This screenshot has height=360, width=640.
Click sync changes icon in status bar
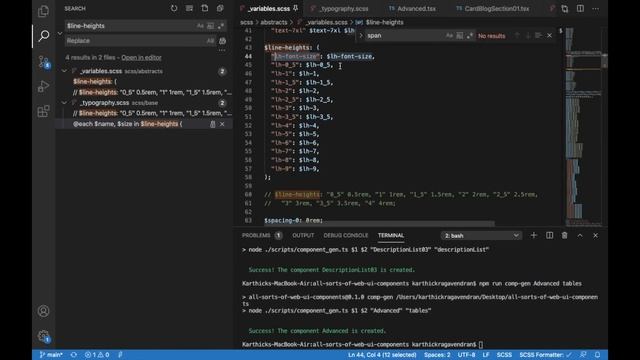pyautogui.click(x=73, y=355)
